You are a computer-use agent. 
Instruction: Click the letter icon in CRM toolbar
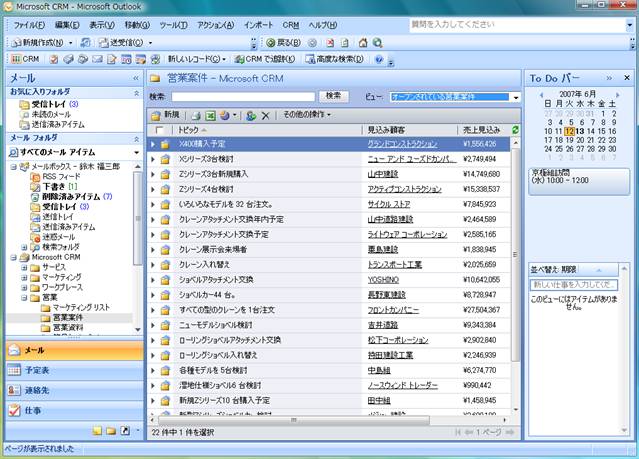click(112, 60)
